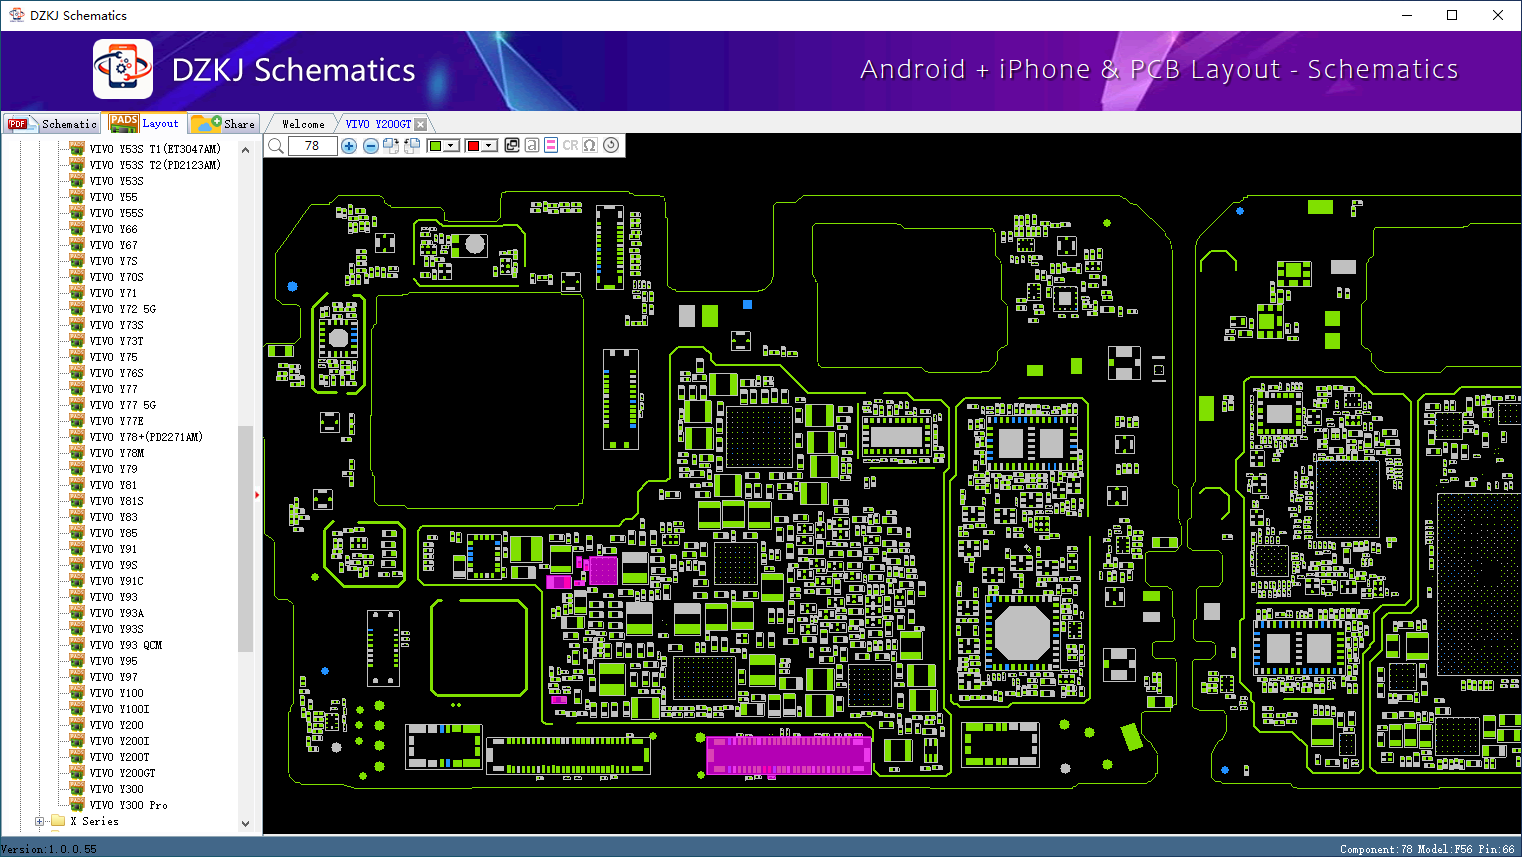
Task: Open VIVO Y93 QCM layout
Action: (x=125, y=645)
